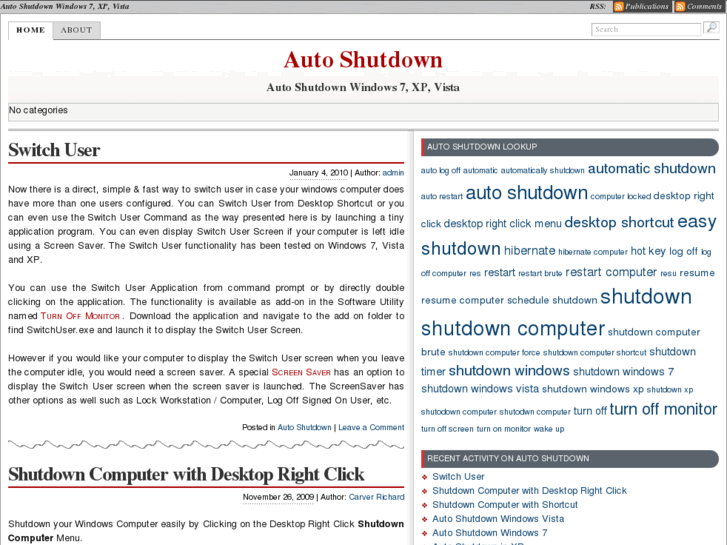Open Auto Shutdown Windows Vista recent link
This screenshot has width=727, height=545.
tap(498, 519)
